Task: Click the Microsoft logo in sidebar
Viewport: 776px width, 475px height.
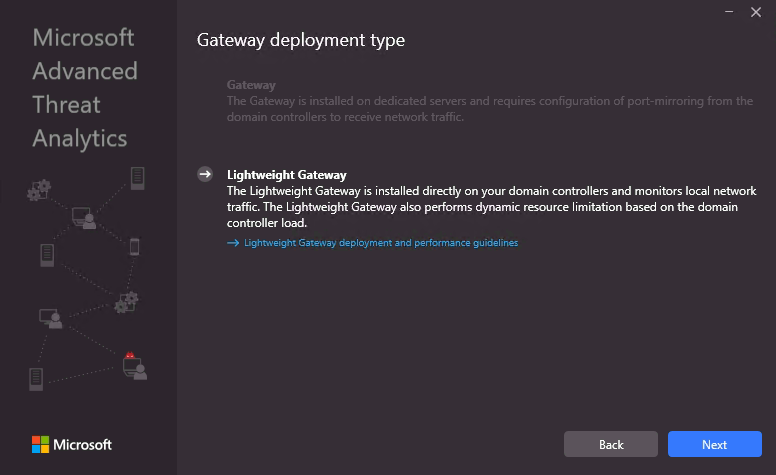Action: pyautogui.click(x=72, y=444)
